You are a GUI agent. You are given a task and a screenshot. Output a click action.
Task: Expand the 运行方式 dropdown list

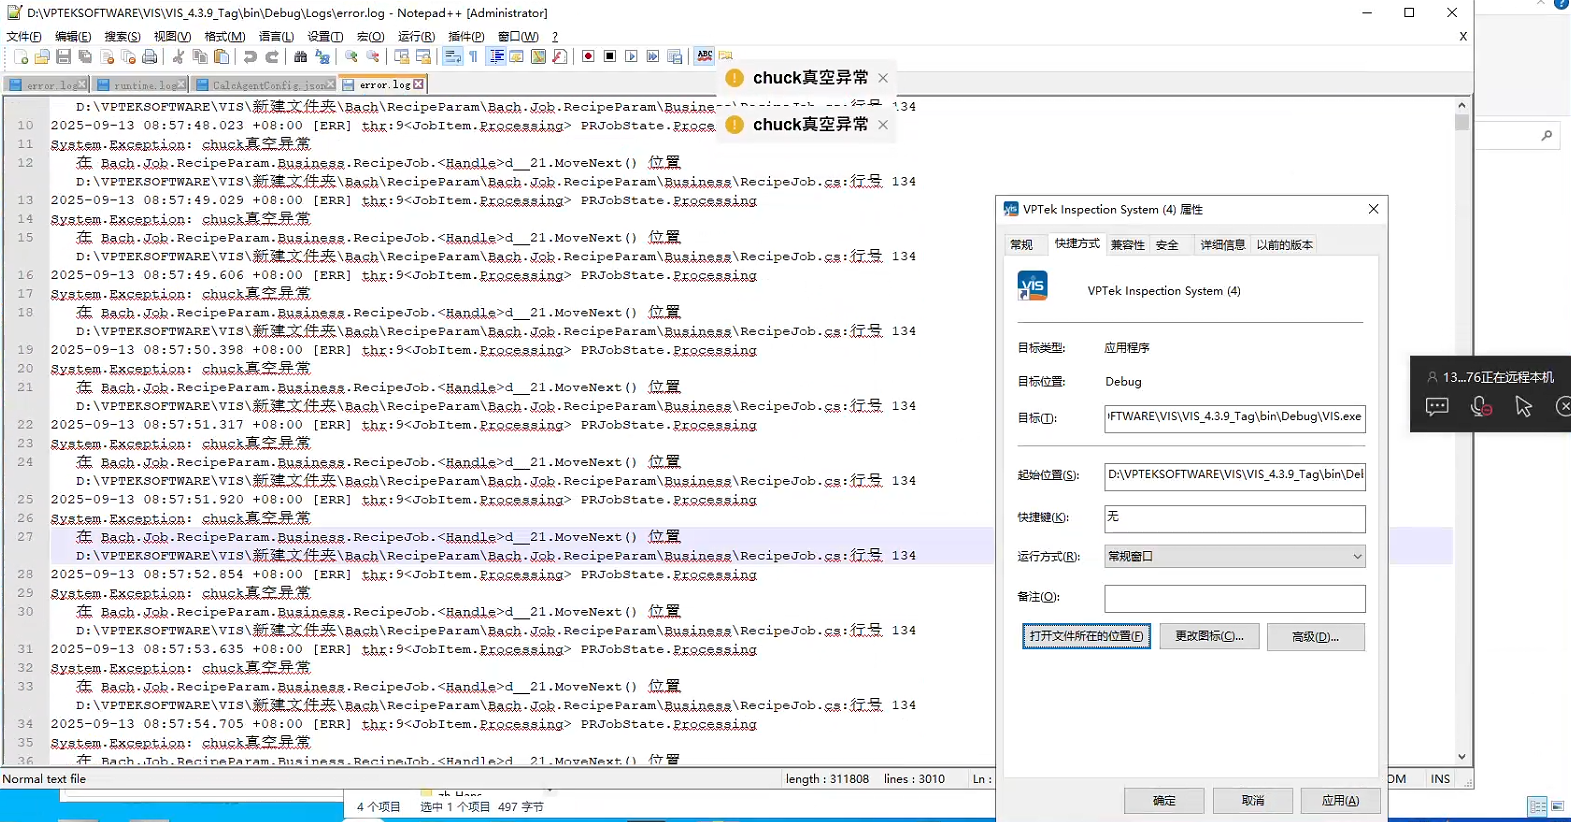tap(1356, 557)
